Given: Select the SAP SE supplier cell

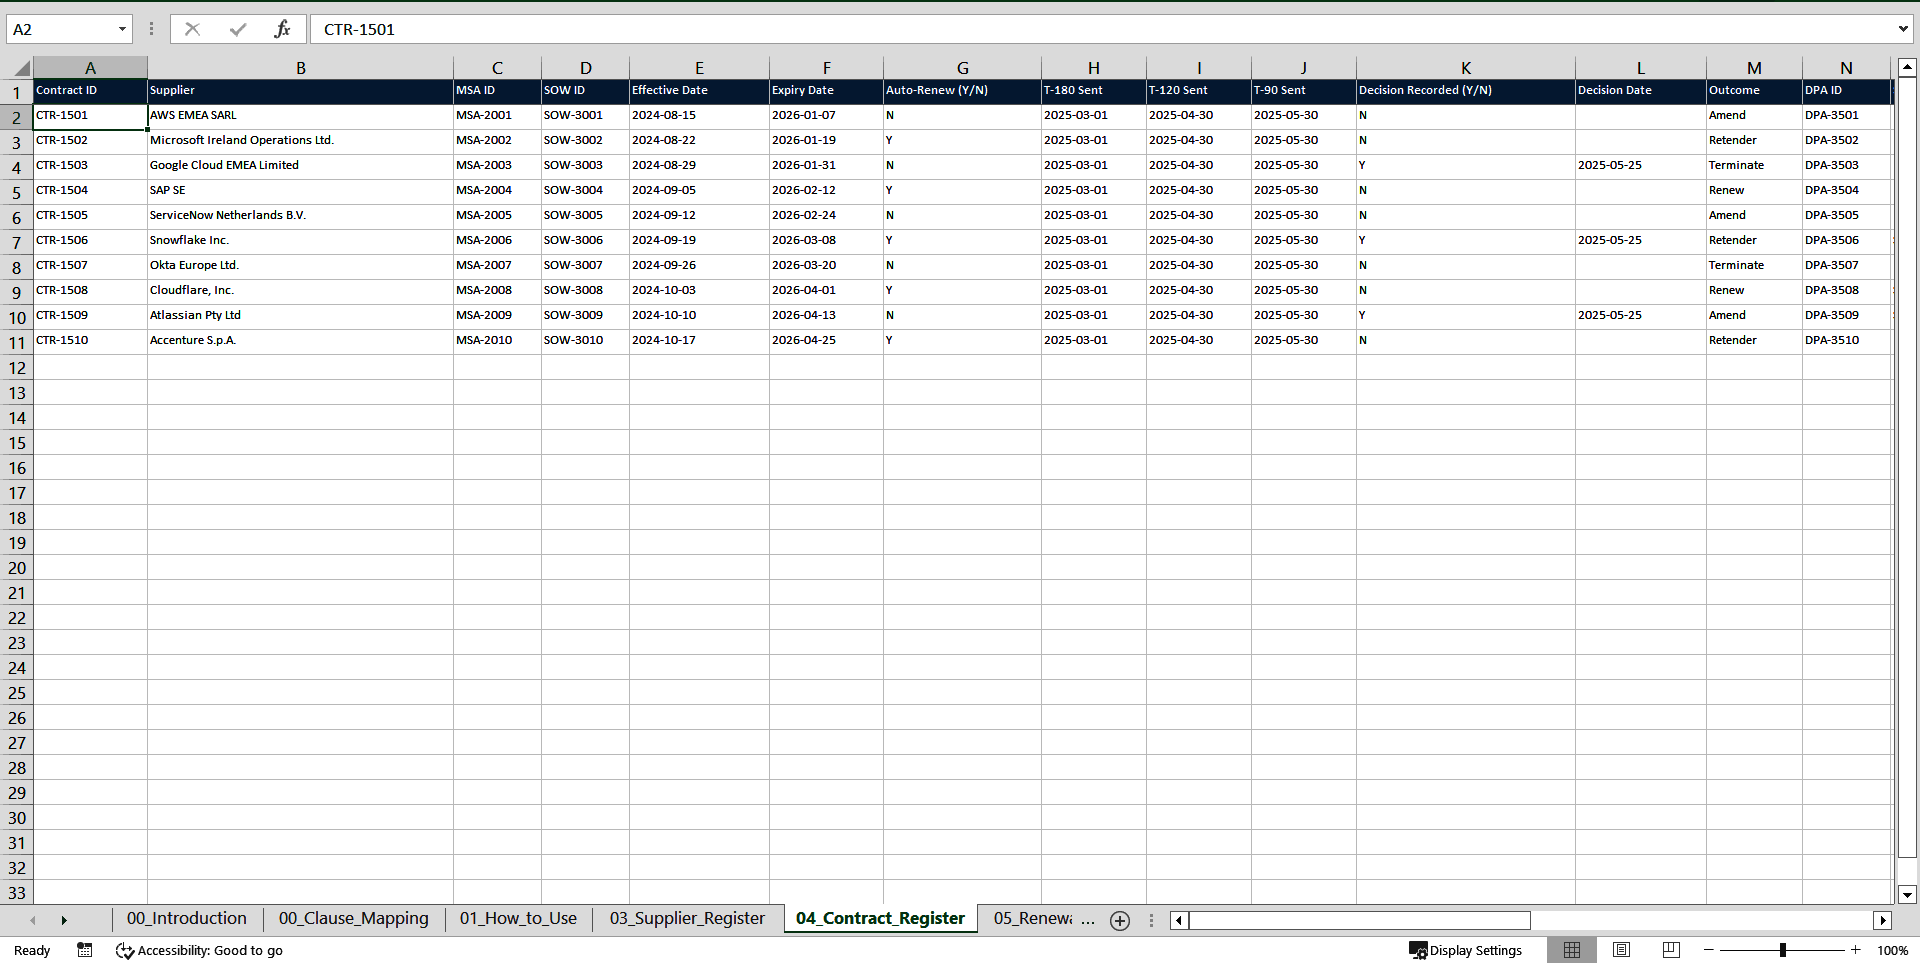Looking at the screenshot, I should [x=300, y=191].
